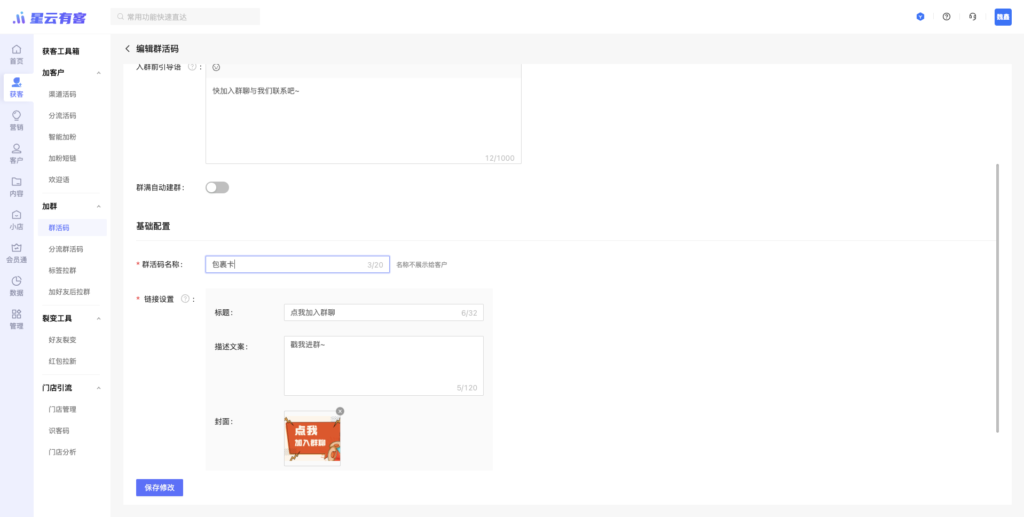The width and height of the screenshot is (1024, 517).
Task: Open 渠道活码 menu item
Action: pyautogui.click(x=63, y=94)
